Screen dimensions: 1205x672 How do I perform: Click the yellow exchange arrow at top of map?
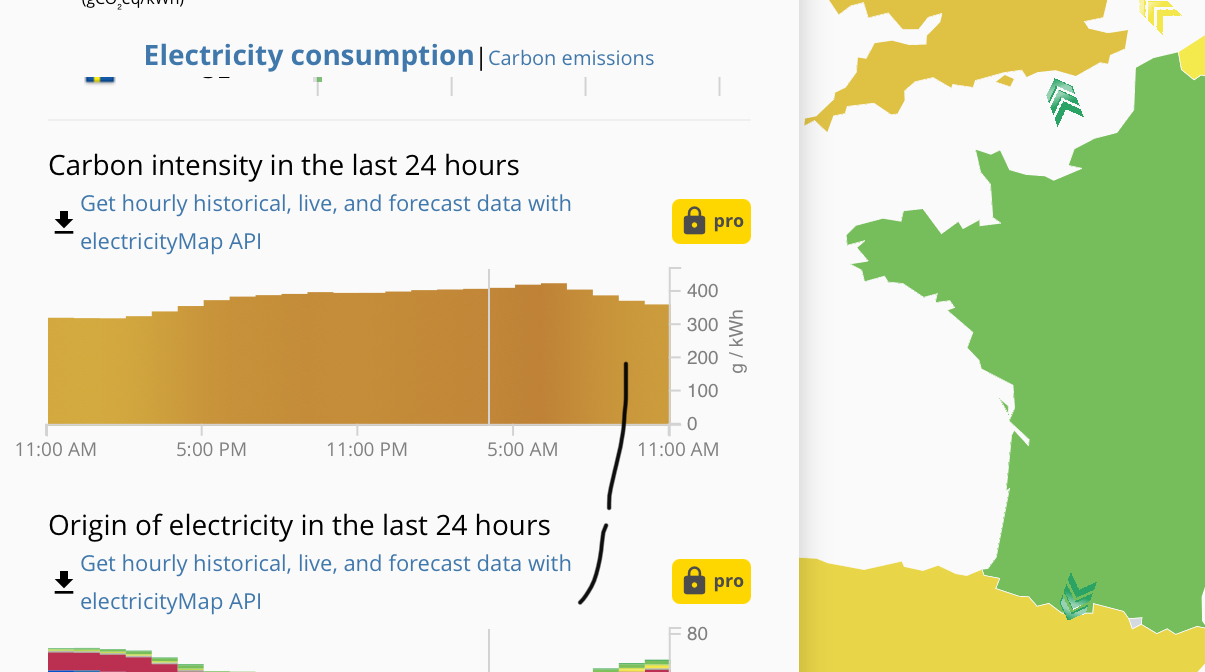pos(1162,14)
